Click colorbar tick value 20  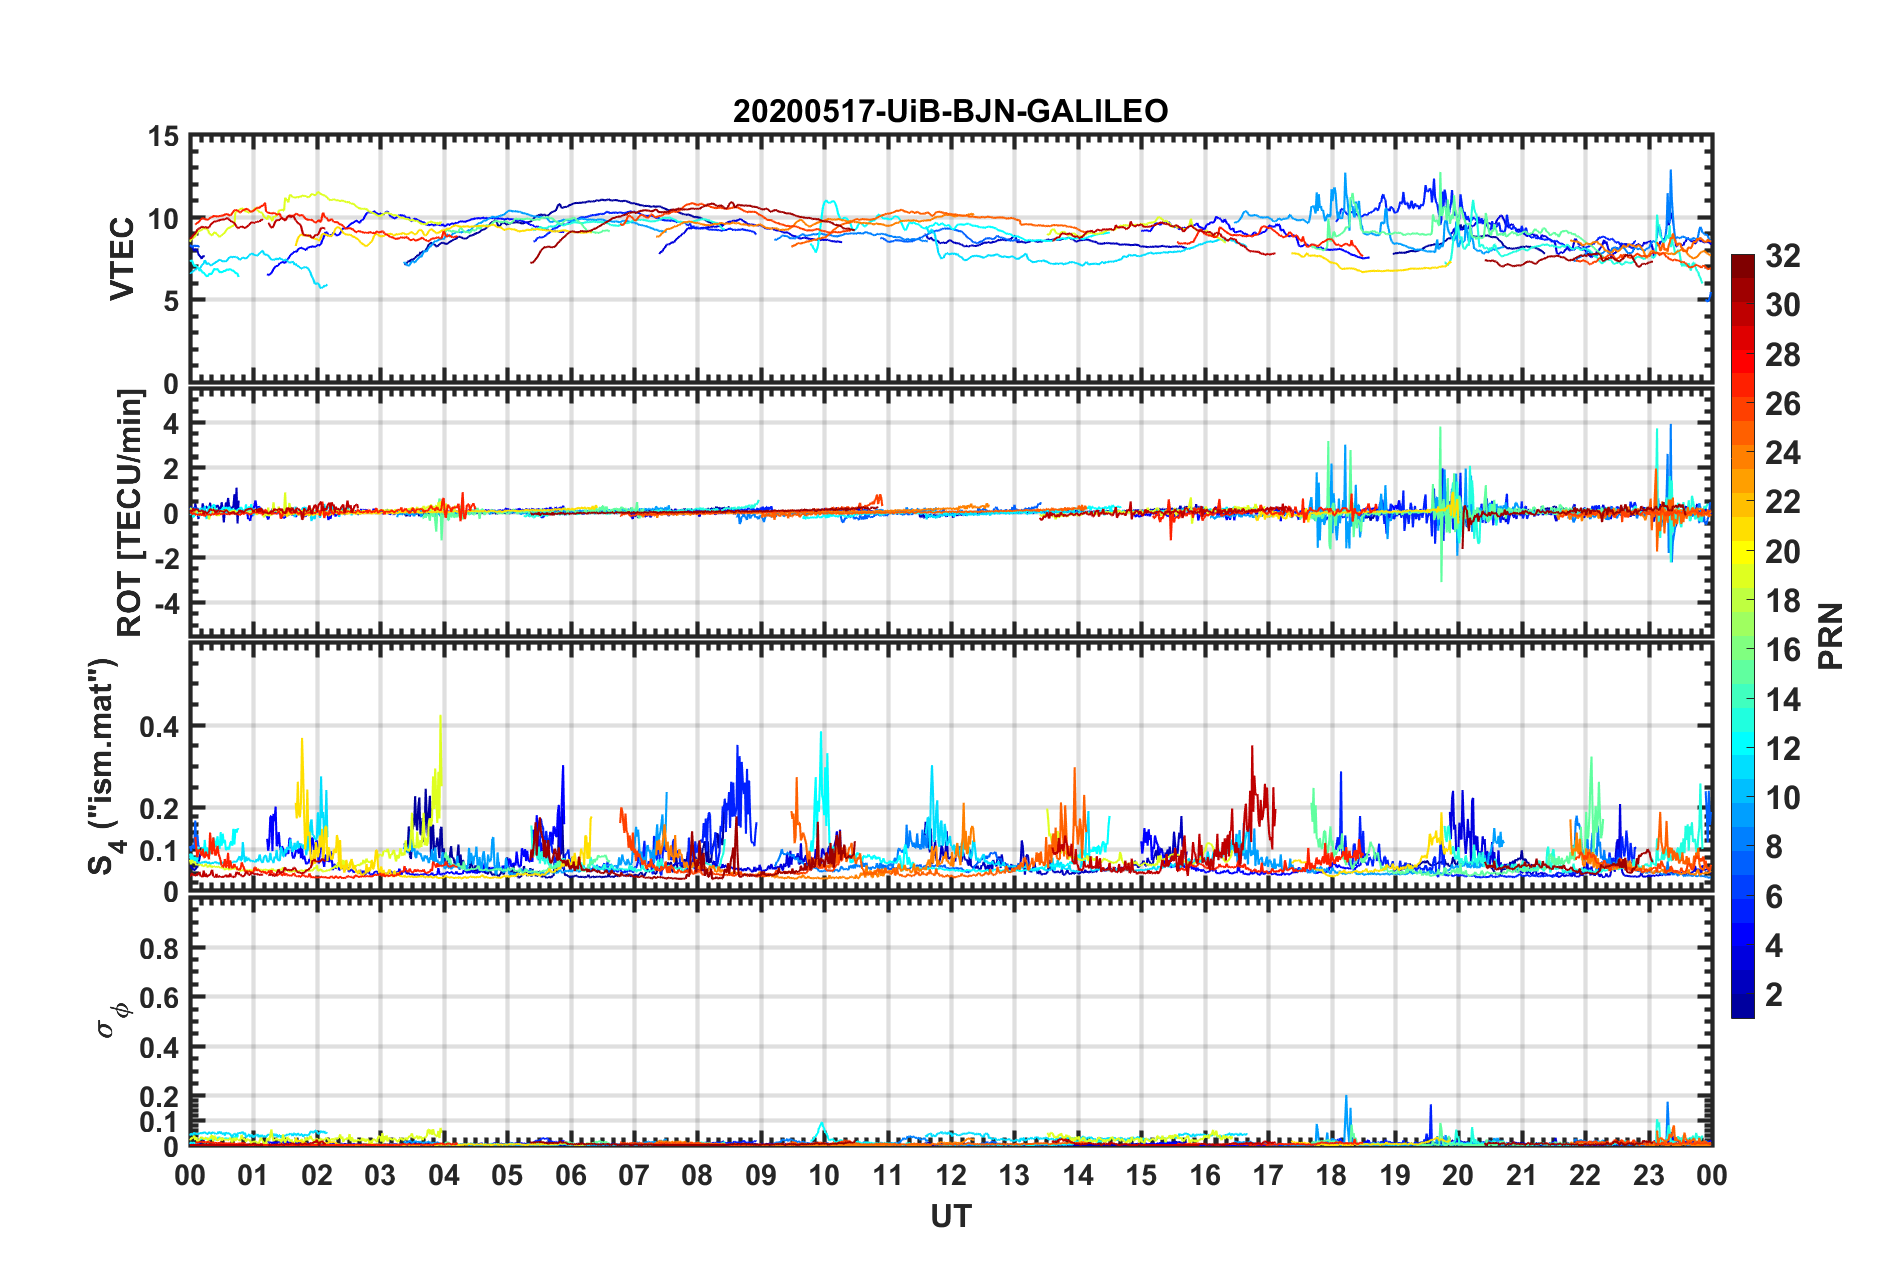click(x=1783, y=552)
